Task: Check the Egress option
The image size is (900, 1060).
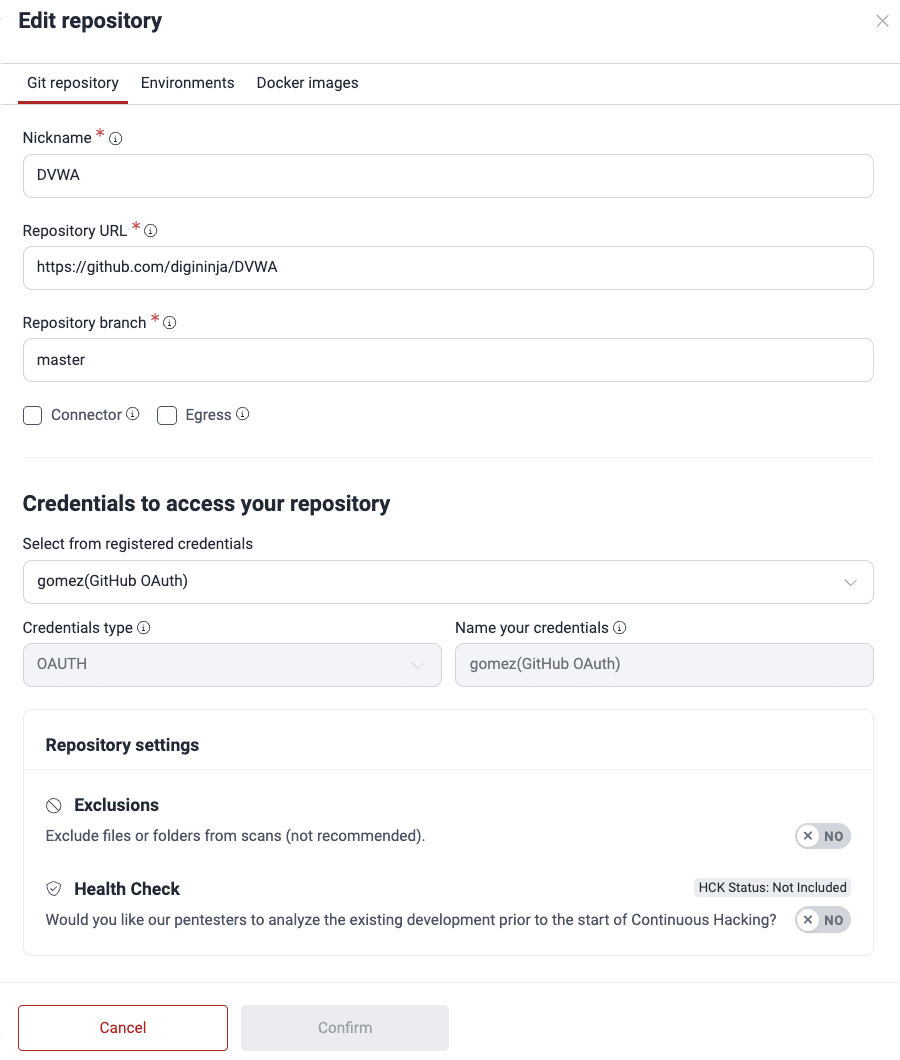Action: click(167, 415)
